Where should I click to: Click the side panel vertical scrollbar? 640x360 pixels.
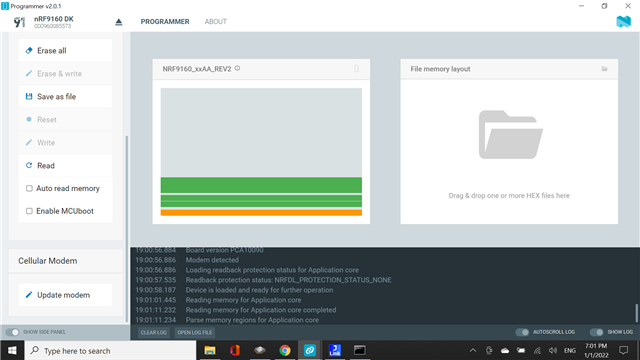point(127,229)
